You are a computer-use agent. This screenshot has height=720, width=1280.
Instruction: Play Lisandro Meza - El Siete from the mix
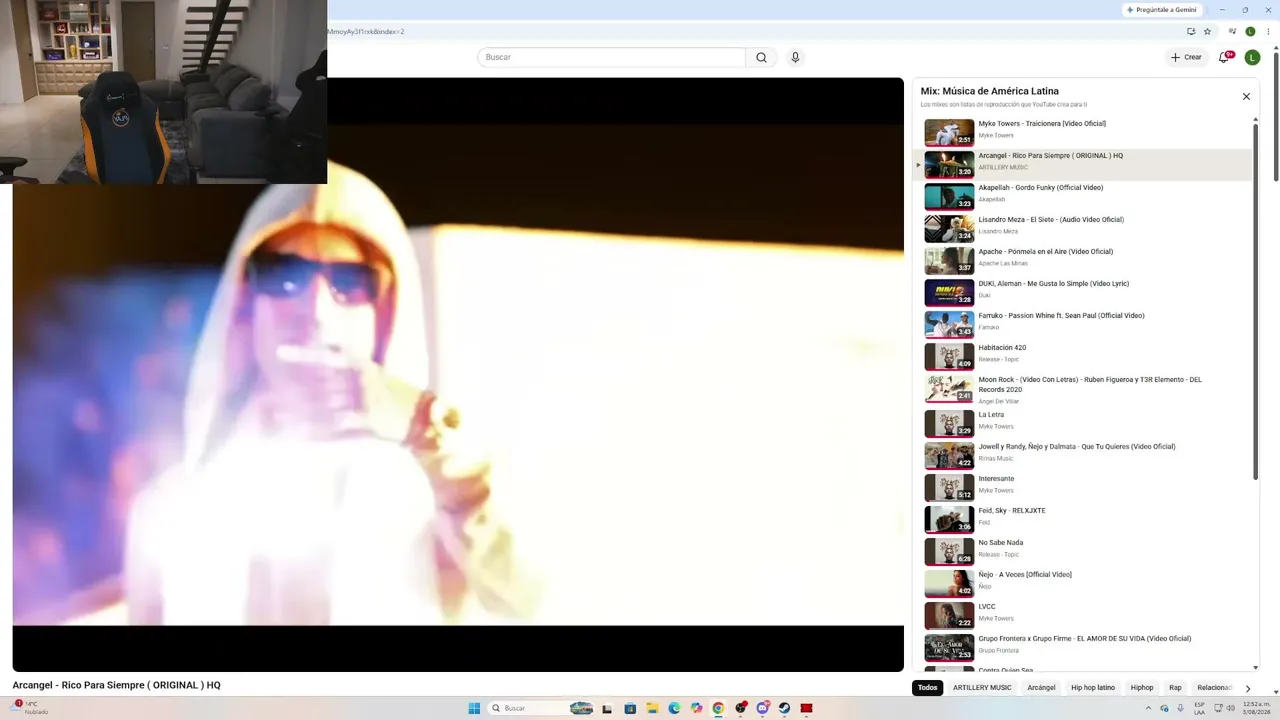tap(1083, 228)
